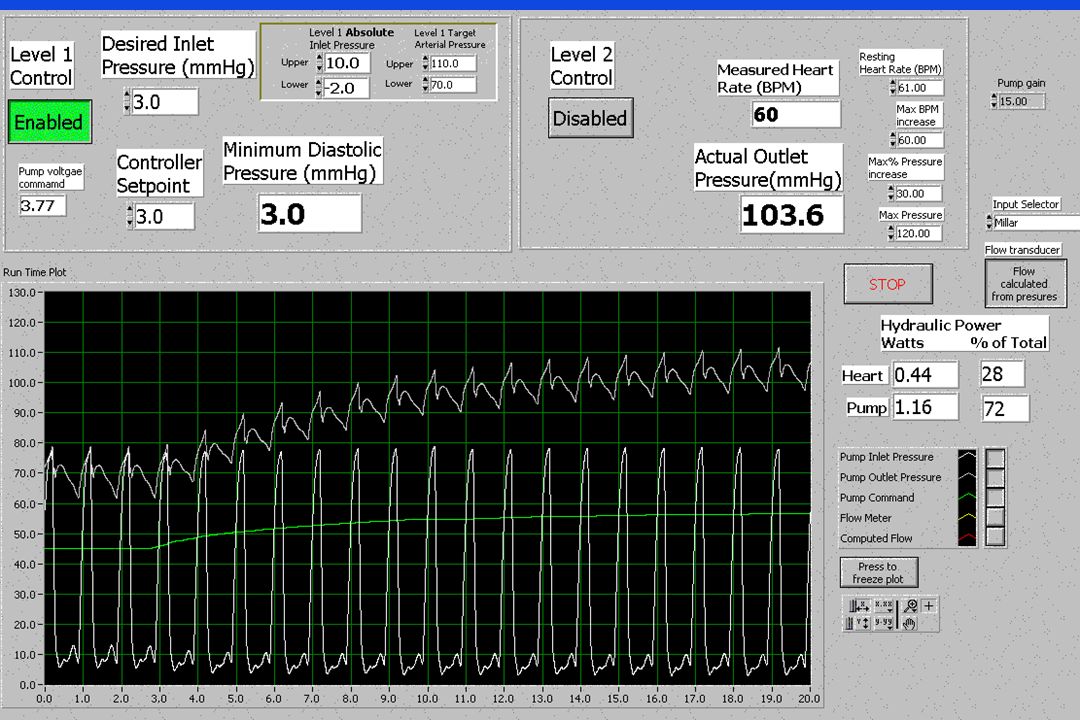Toggle visibility box for Flow Meter

click(x=995, y=517)
